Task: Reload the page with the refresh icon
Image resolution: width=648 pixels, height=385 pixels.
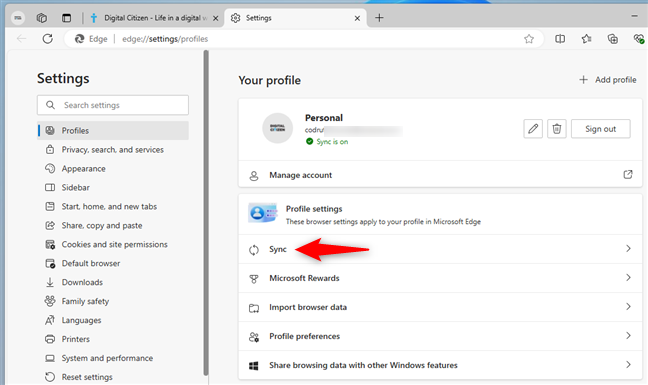Action: [48, 39]
